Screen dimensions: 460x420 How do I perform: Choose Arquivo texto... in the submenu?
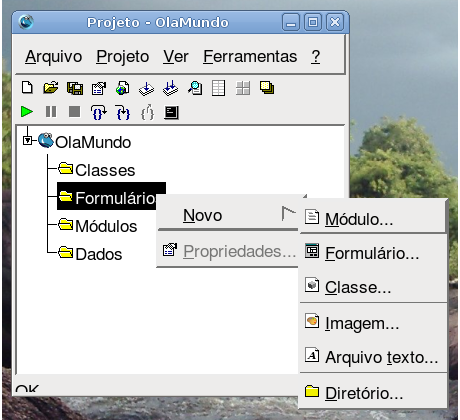tap(373, 357)
